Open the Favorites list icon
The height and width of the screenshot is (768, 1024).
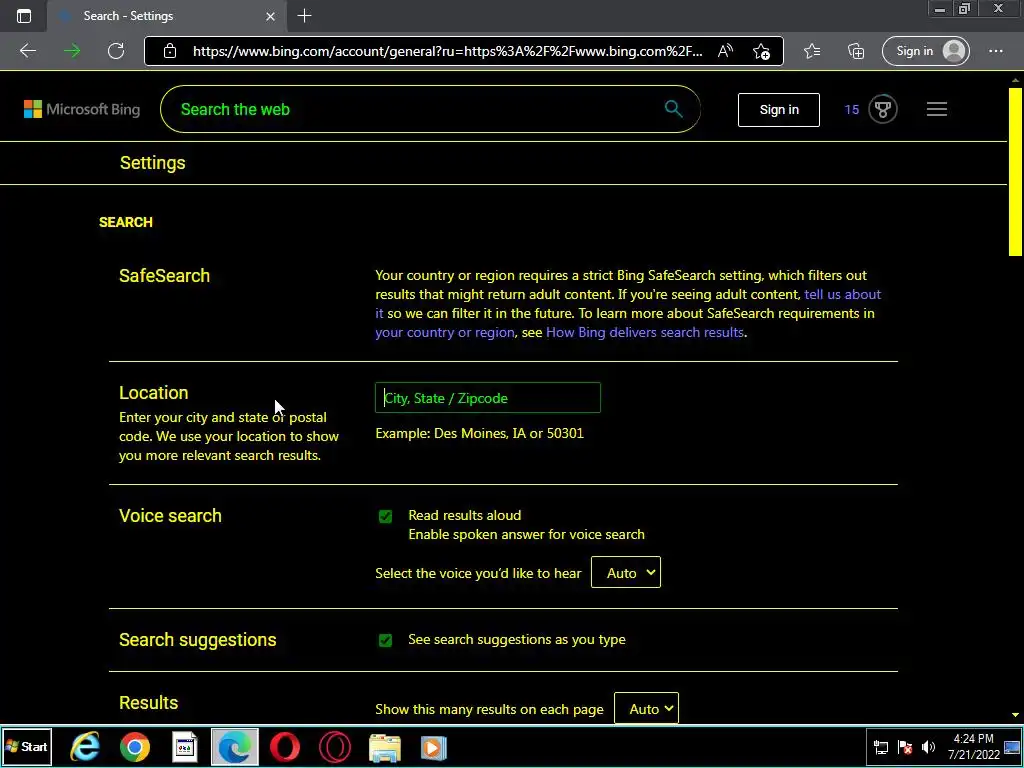(x=812, y=51)
